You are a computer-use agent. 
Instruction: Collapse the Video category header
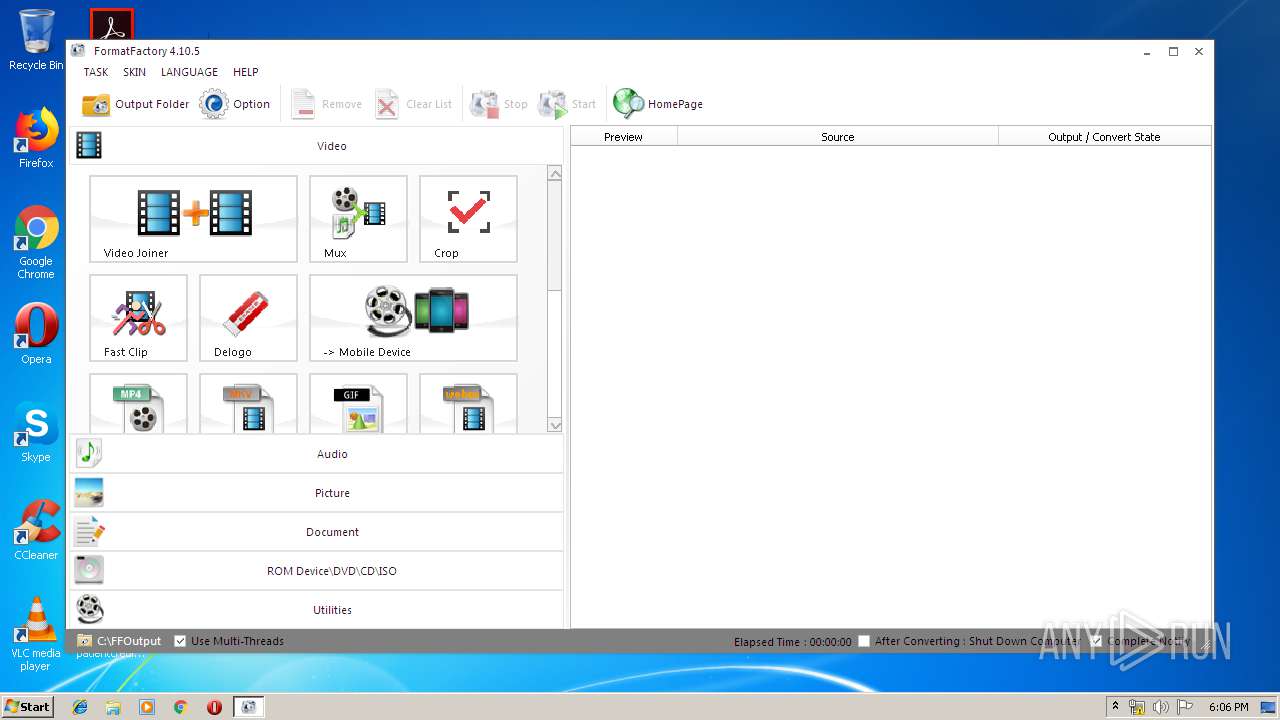pyautogui.click(x=317, y=146)
